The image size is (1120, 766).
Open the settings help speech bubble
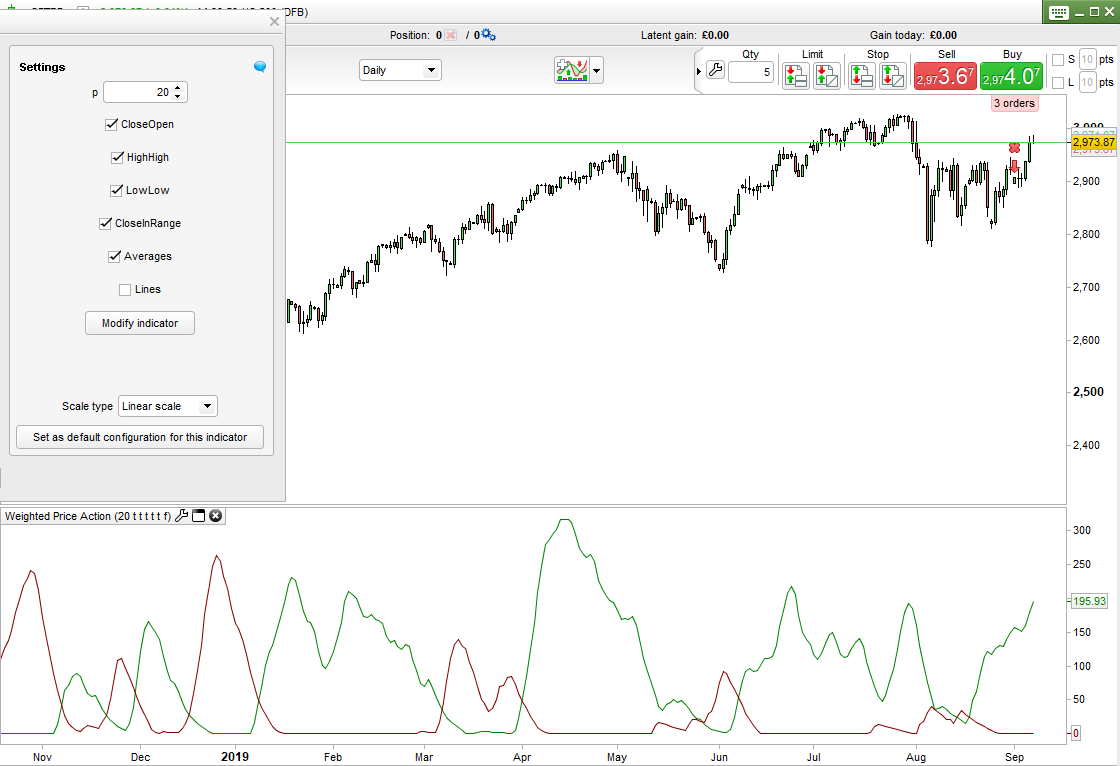pos(260,66)
